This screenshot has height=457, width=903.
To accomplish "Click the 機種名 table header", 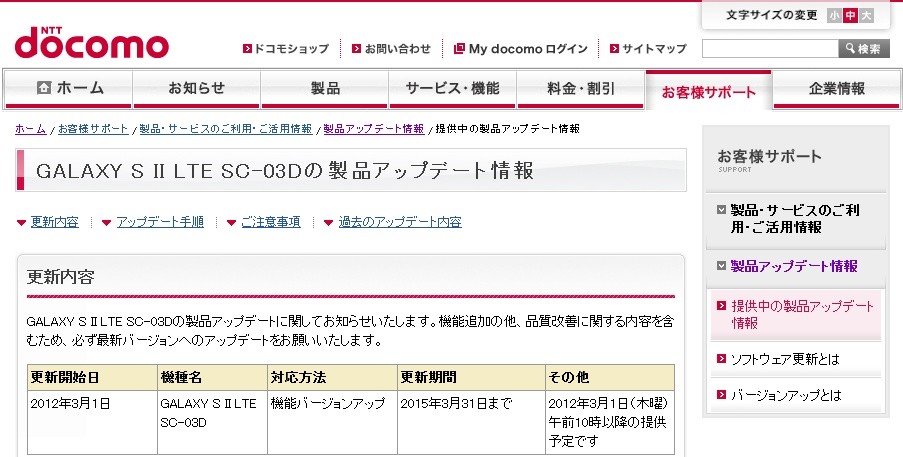I will [212, 378].
